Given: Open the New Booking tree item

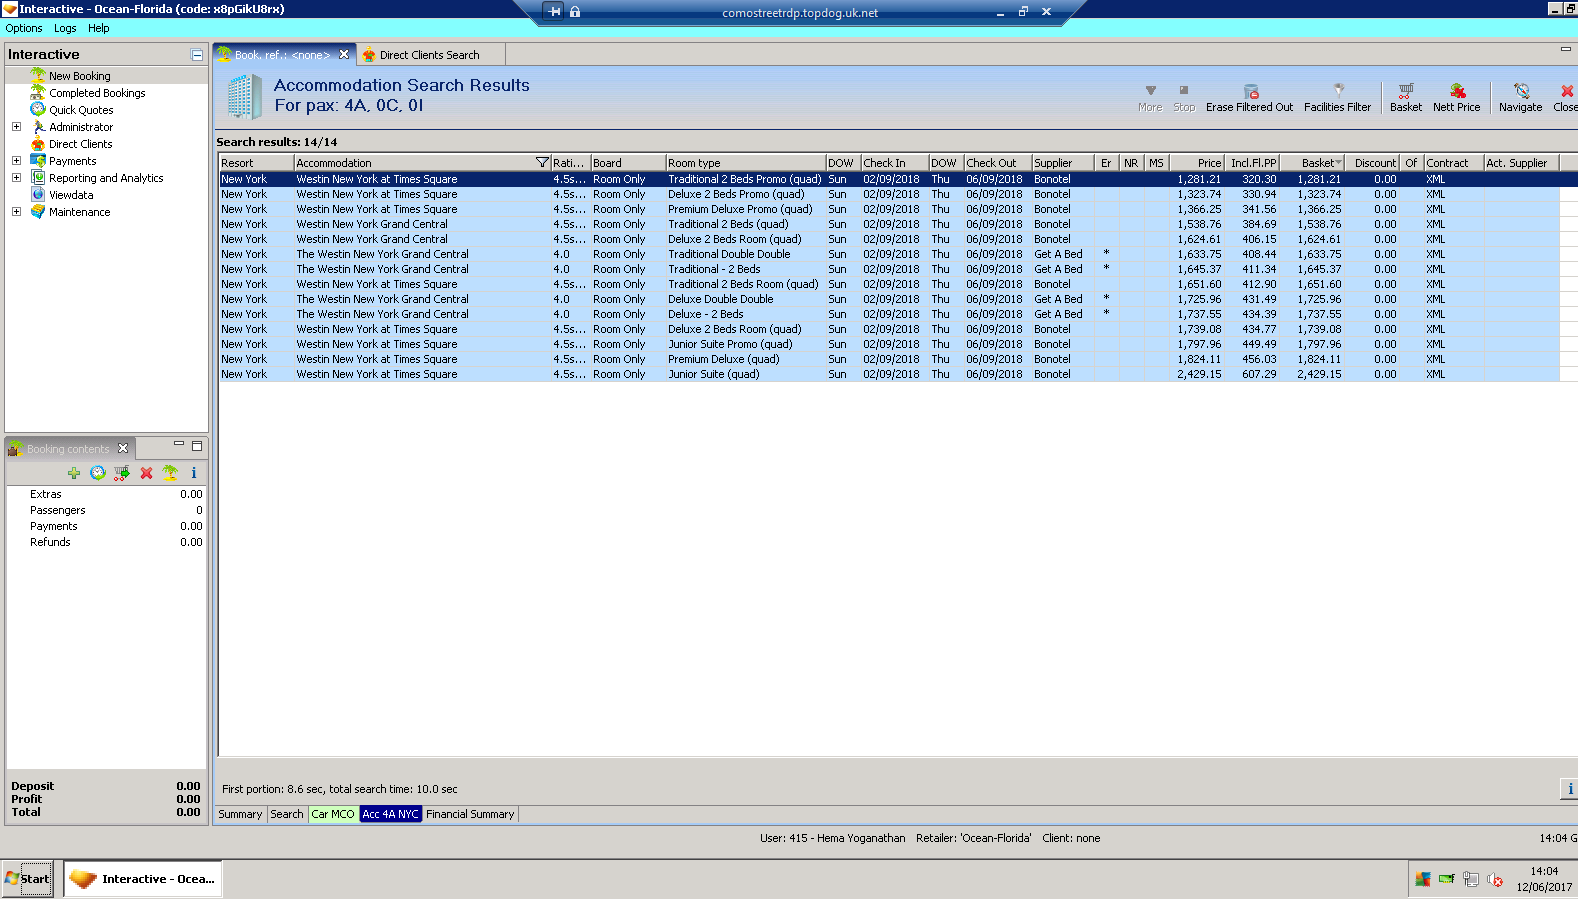Looking at the screenshot, I should [80, 76].
